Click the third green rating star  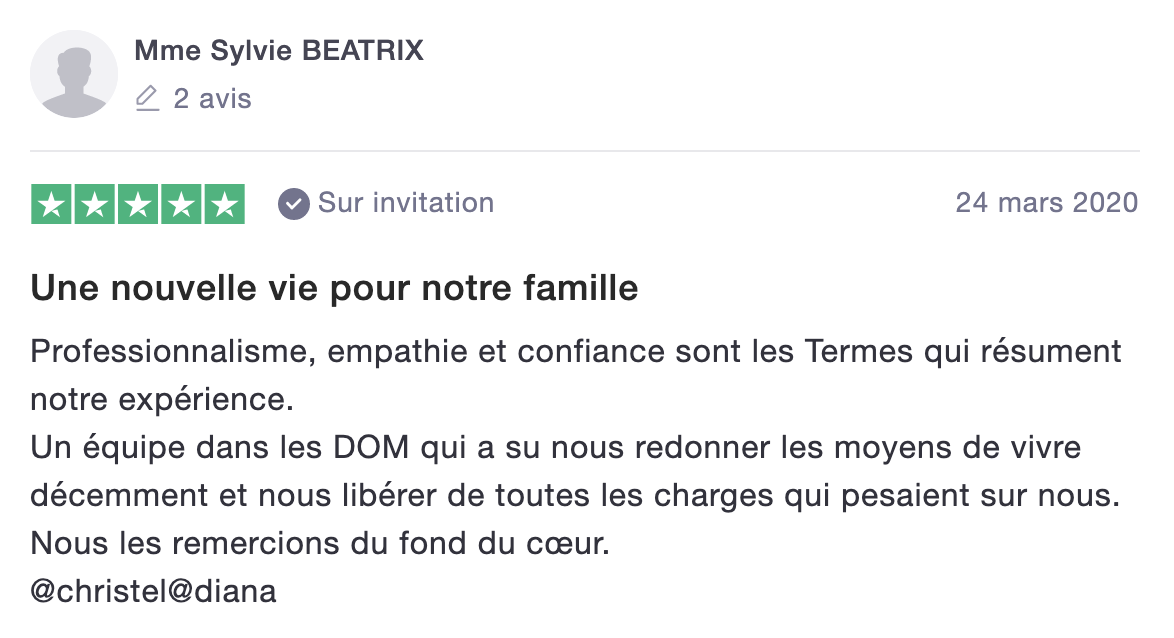tap(138, 204)
